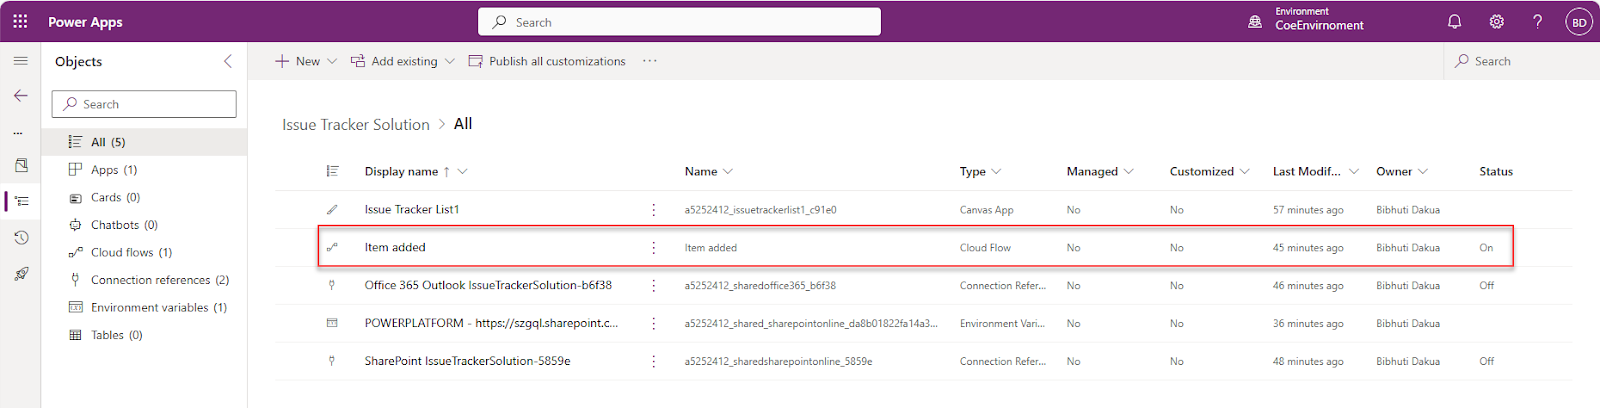Click a5252412_issuetrackerlist1_c91e0 name cell
The image size is (1600, 408).
coord(760,210)
